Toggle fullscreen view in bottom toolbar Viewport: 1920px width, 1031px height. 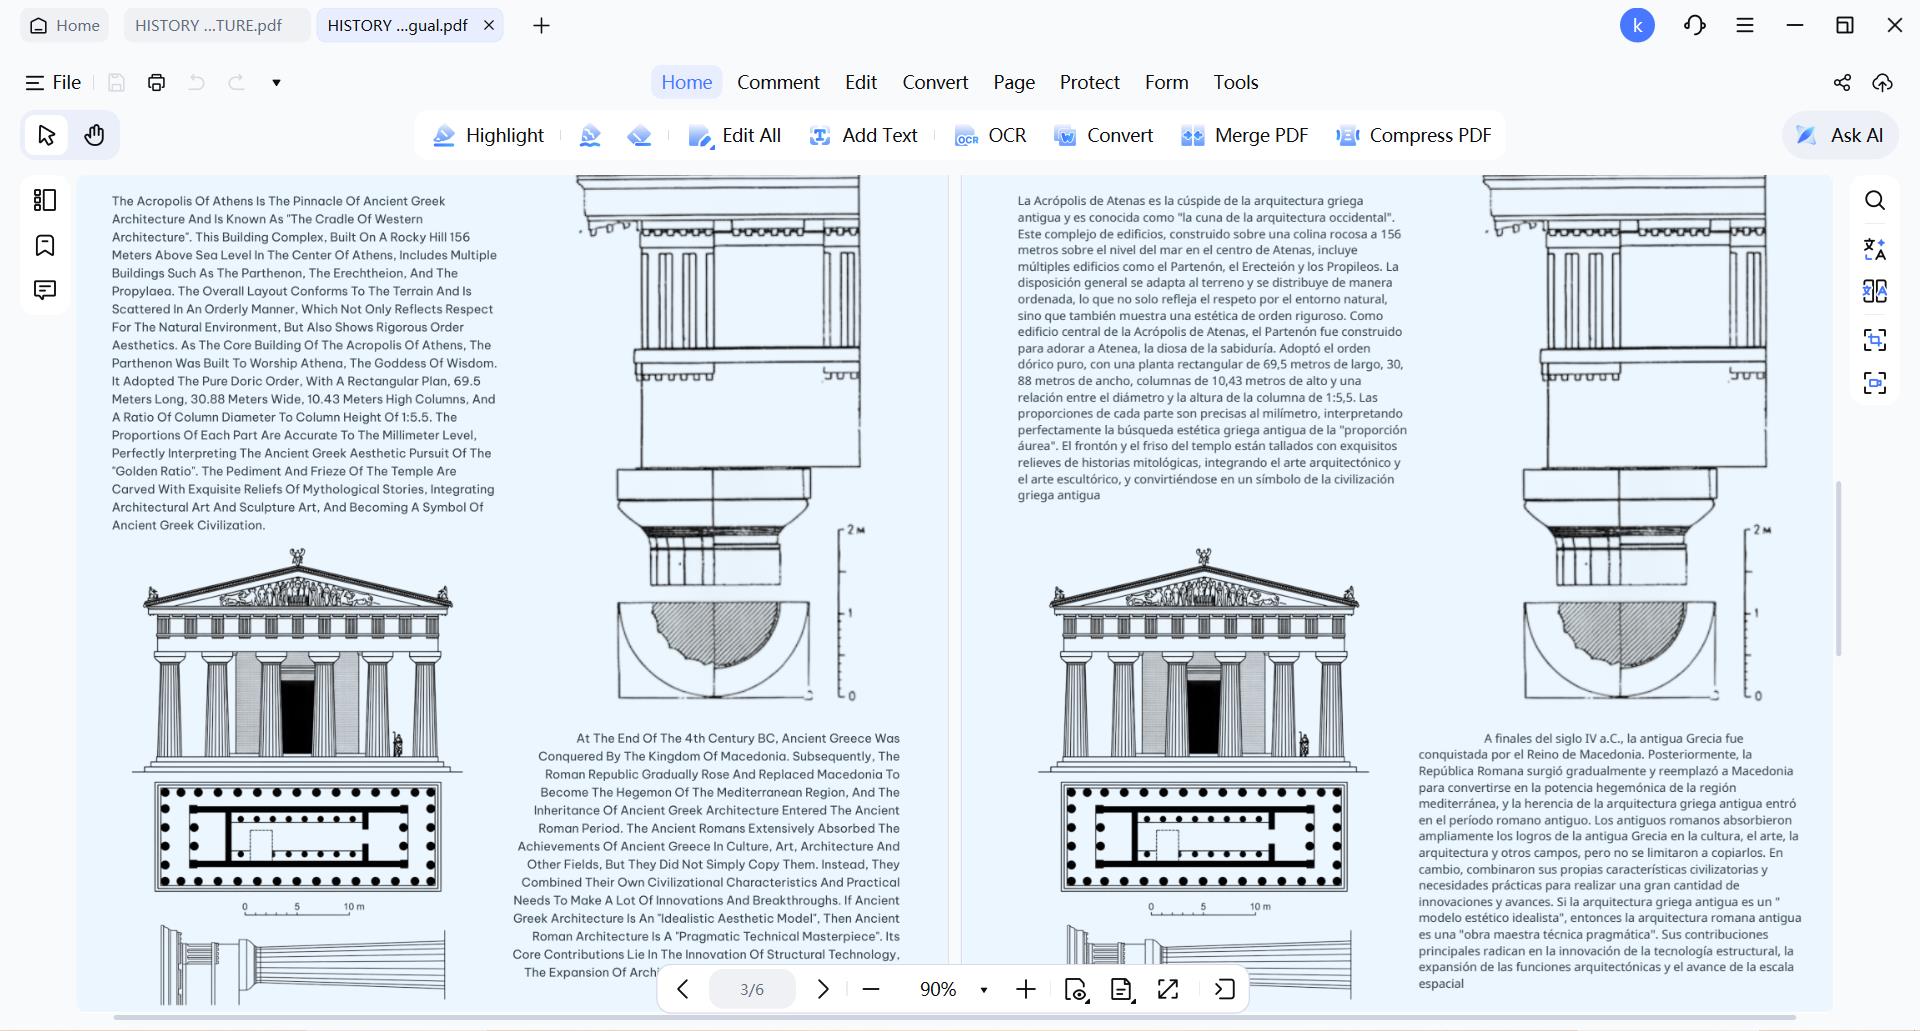point(1168,989)
